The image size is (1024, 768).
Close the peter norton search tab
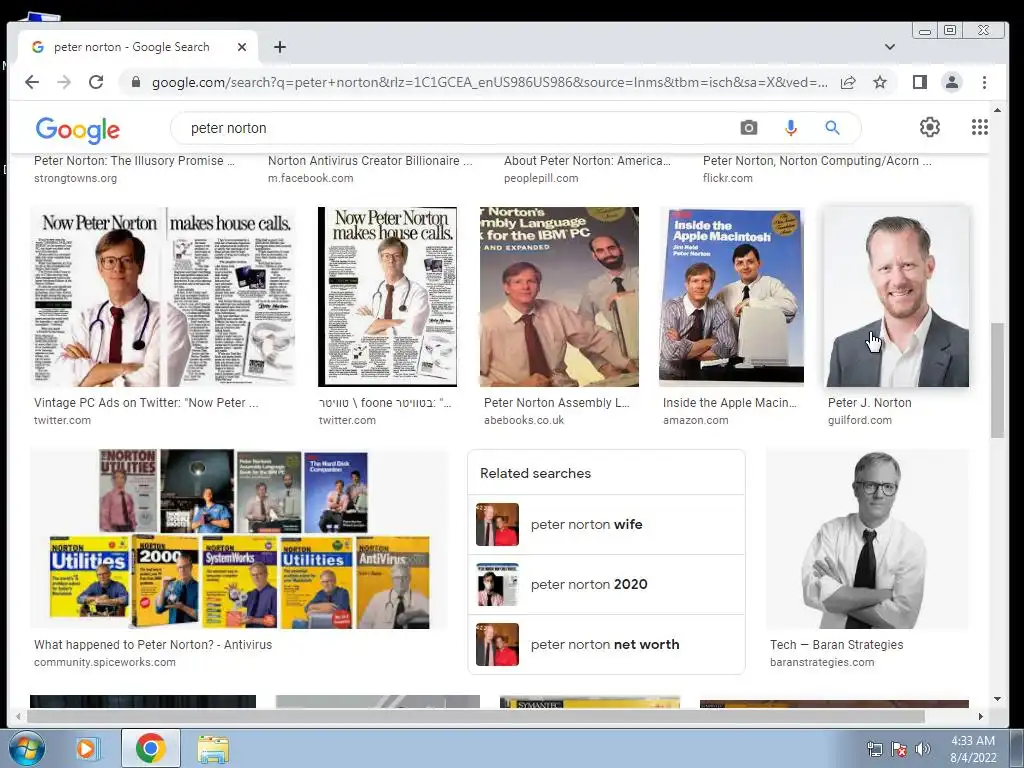pyautogui.click(x=242, y=47)
